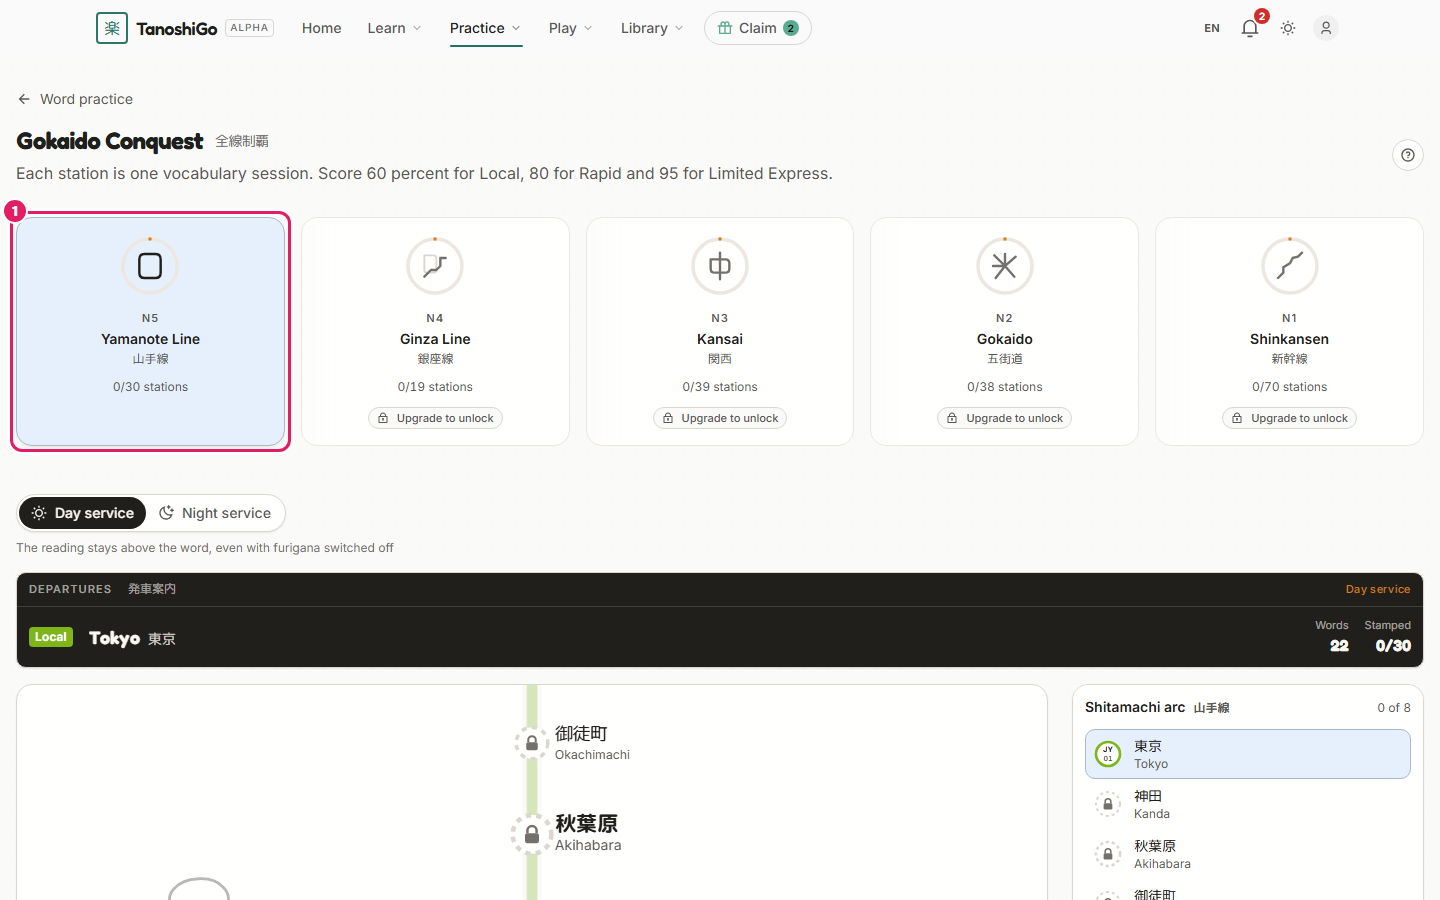Click the 0 of 8 progress text

click(x=1394, y=707)
